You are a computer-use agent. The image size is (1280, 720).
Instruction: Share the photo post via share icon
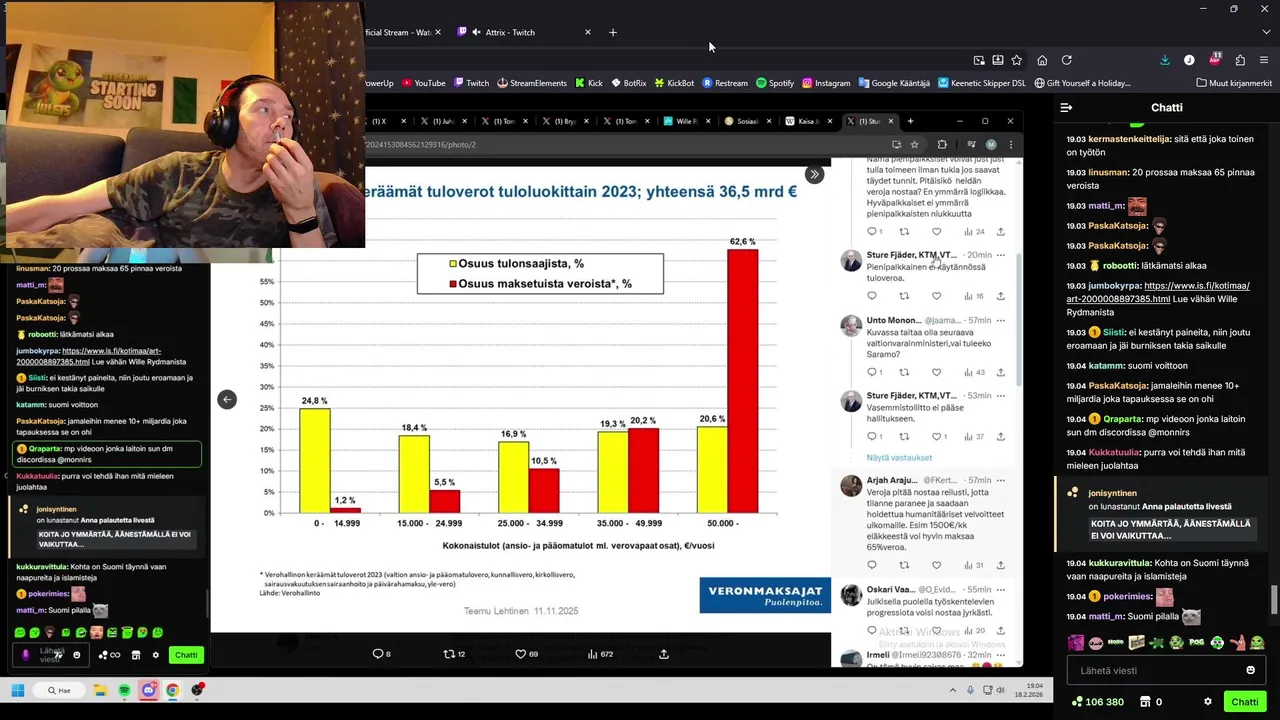[x=664, y=654]
